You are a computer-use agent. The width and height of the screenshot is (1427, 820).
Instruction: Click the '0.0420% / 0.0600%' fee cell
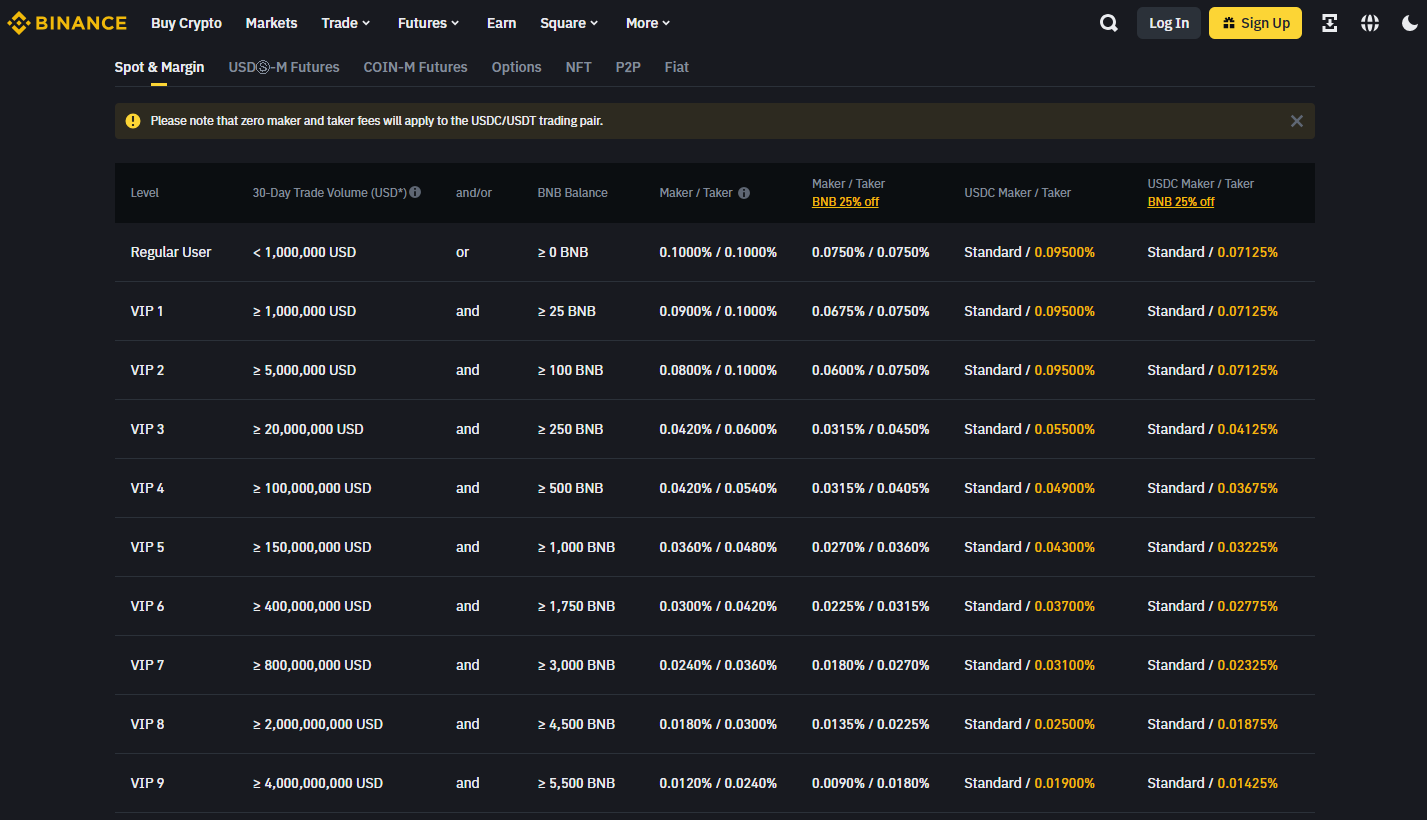click(x=718, y=429)
